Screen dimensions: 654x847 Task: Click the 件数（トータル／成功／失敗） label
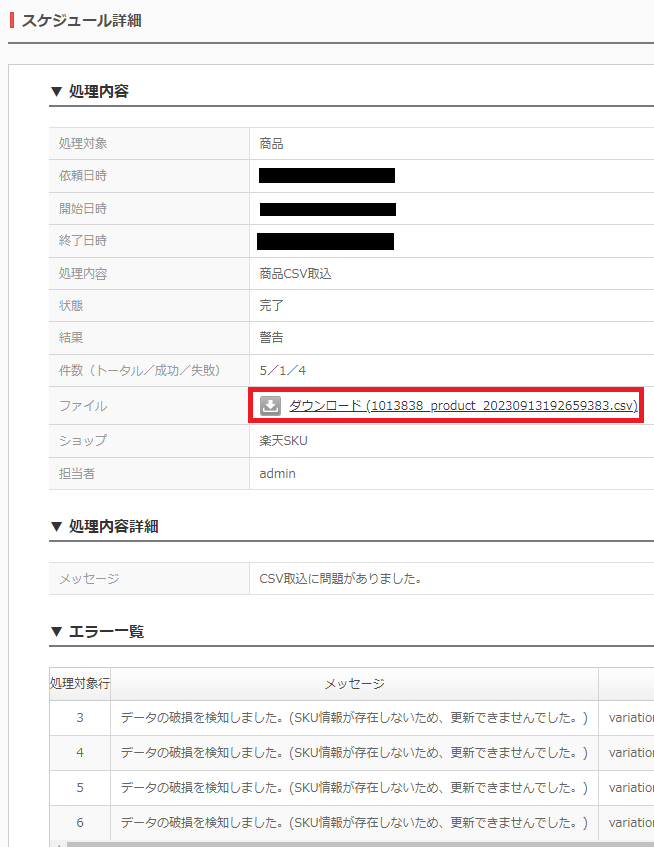coord(139,371)
